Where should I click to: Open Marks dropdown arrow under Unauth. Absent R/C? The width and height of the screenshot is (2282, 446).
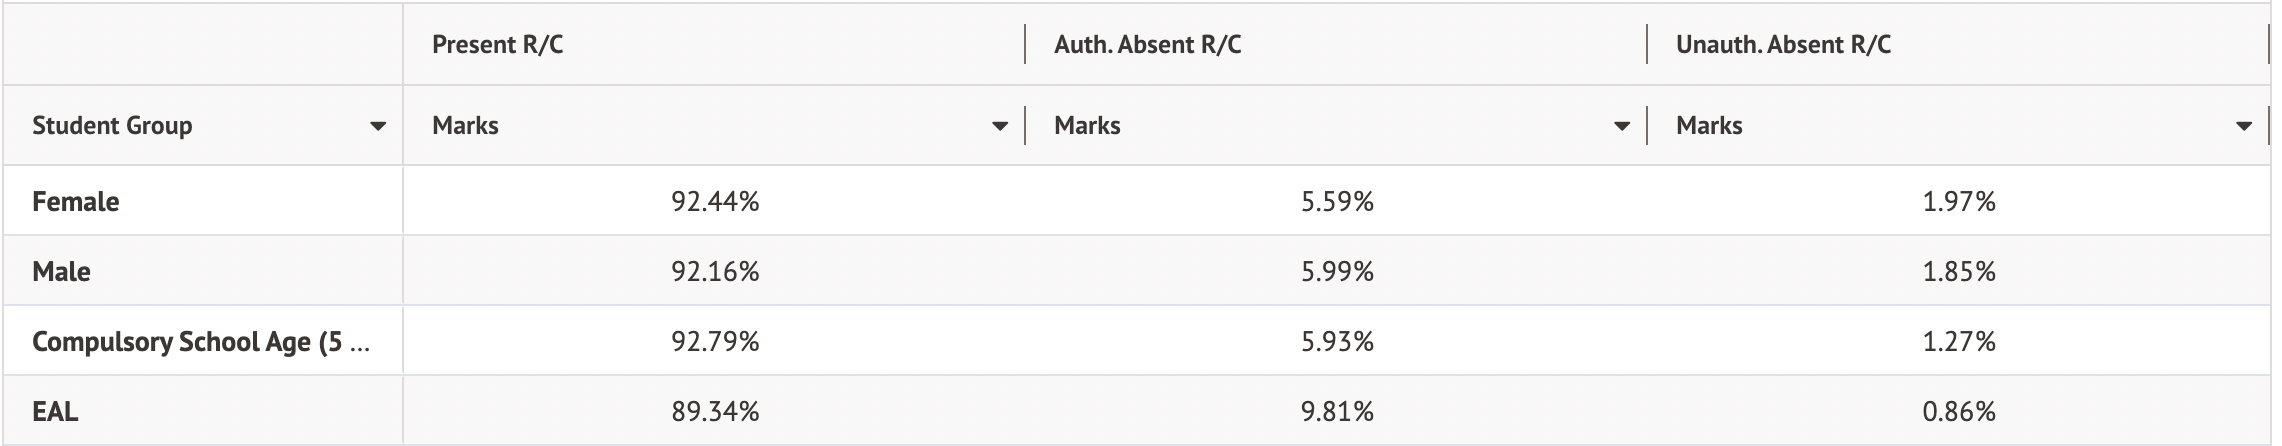coord(2244,127)
